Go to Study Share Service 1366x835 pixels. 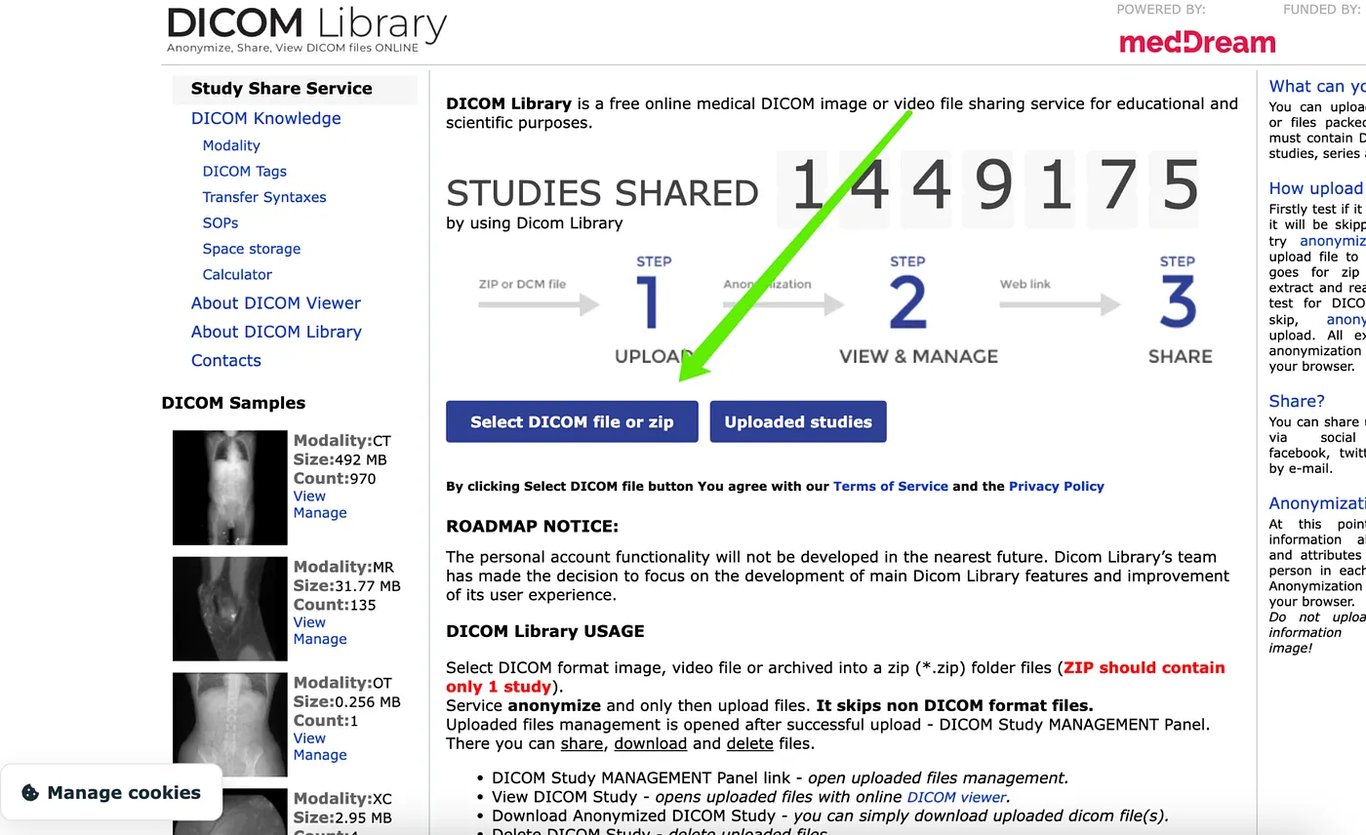pyautogui.click(x=281, y=89)
